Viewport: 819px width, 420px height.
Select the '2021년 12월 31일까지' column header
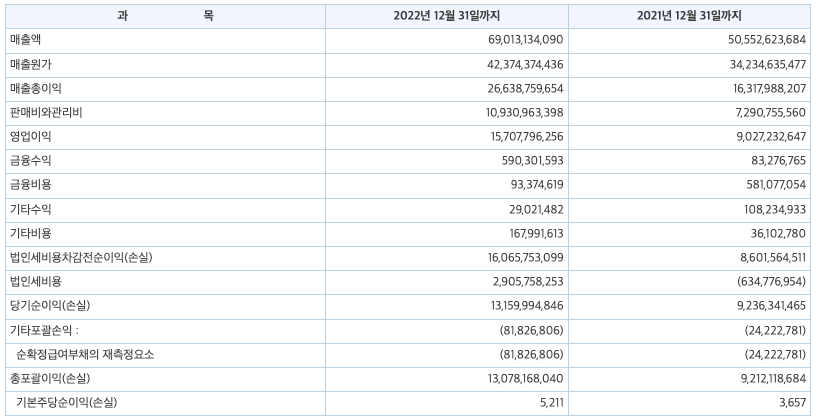click(689, 16)
